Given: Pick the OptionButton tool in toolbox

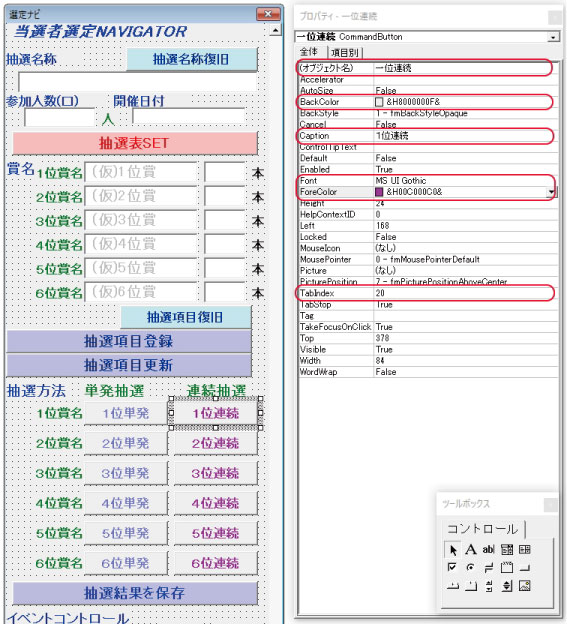Looking at the screenshot, I should tap(471, 567).
